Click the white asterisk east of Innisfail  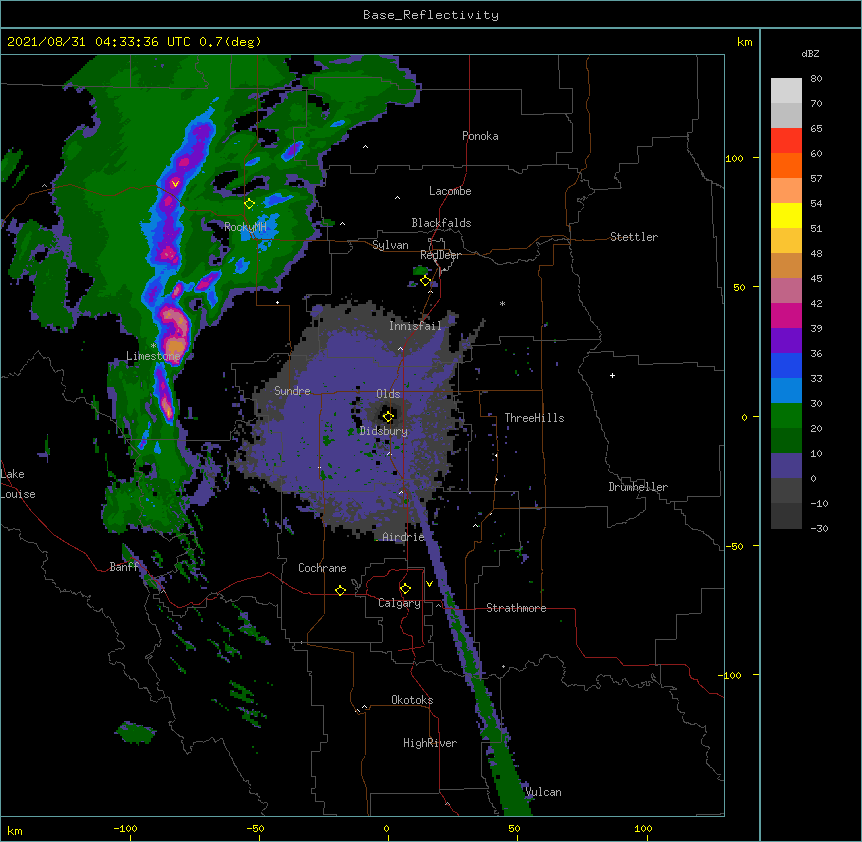(502, 303)
